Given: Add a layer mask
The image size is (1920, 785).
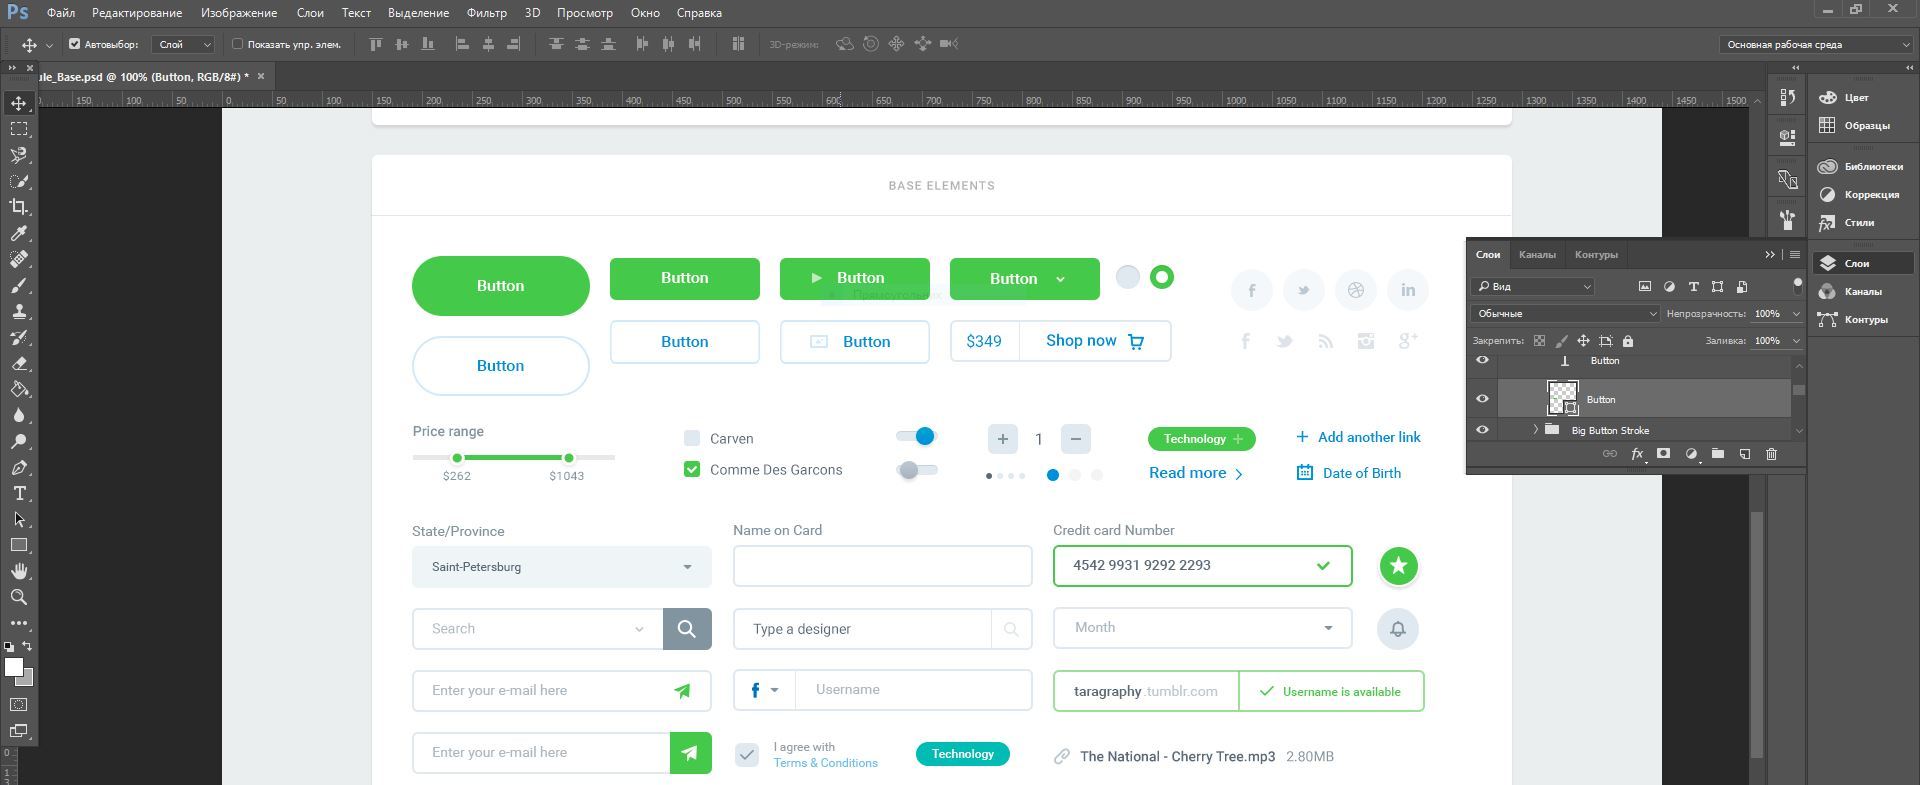Looking at the screenshot, I should (x=1663, y=454).
